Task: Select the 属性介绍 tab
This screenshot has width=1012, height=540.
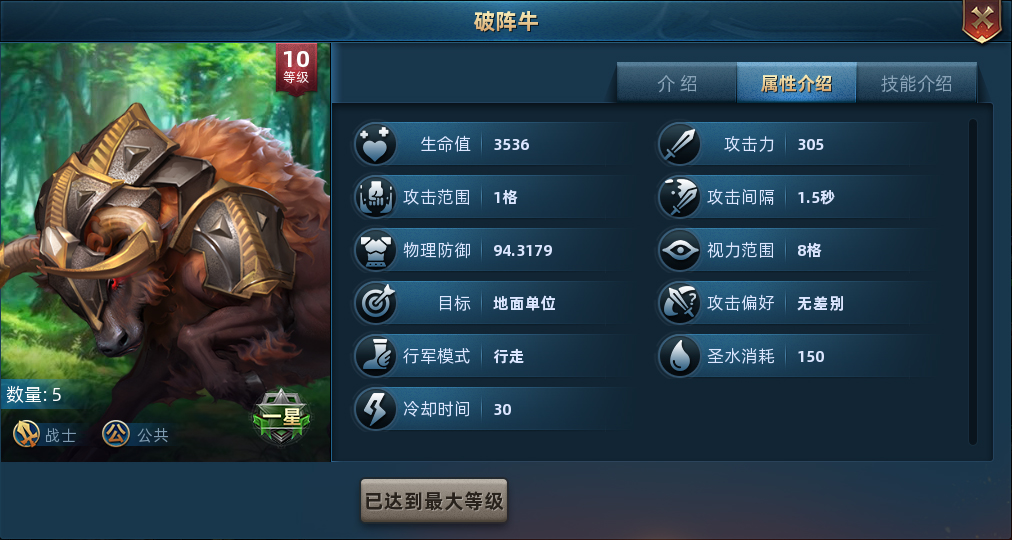Action: 796,83
